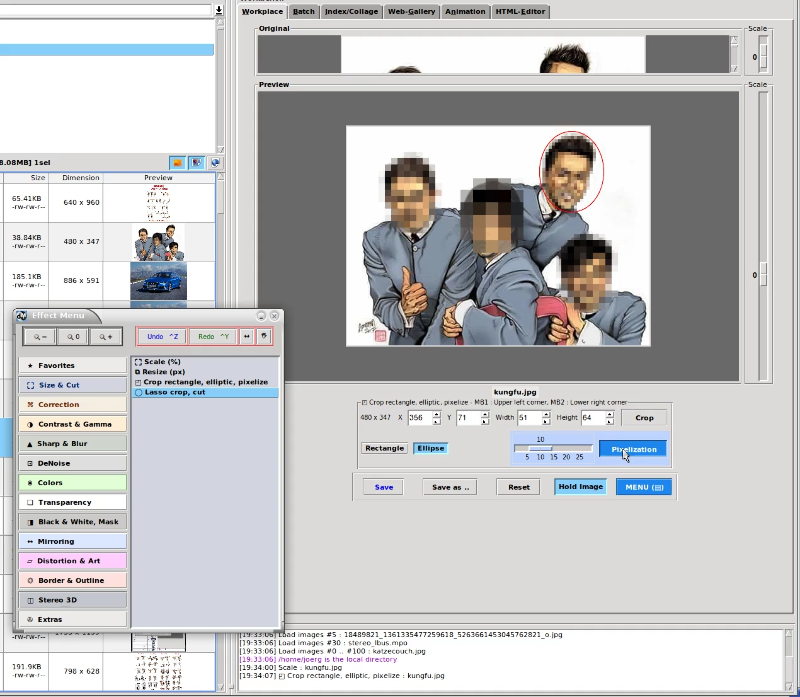This screenshot has width=800, height=697.
Task: Click the Crop button
Action: click(x=644, y=417)
